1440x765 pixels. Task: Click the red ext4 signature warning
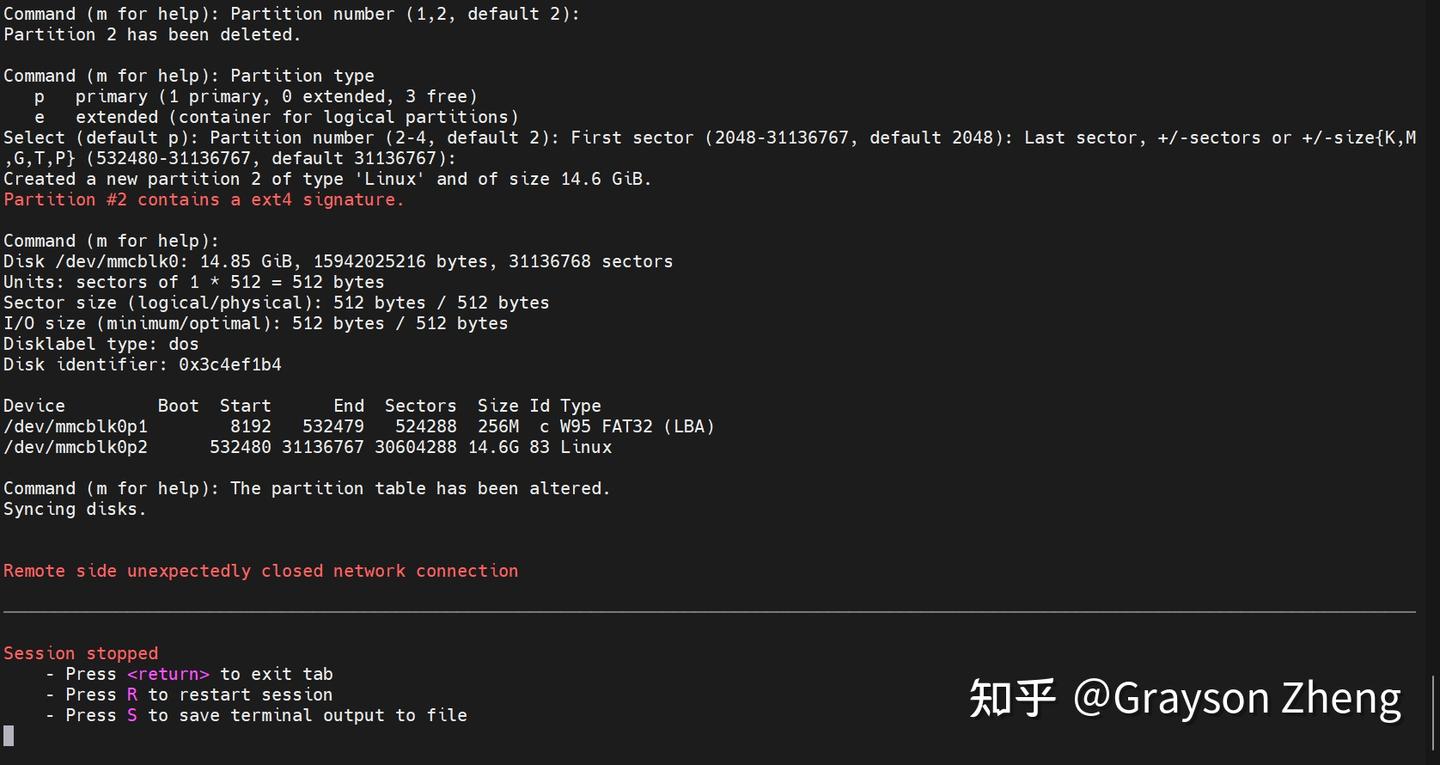(204, 200)
